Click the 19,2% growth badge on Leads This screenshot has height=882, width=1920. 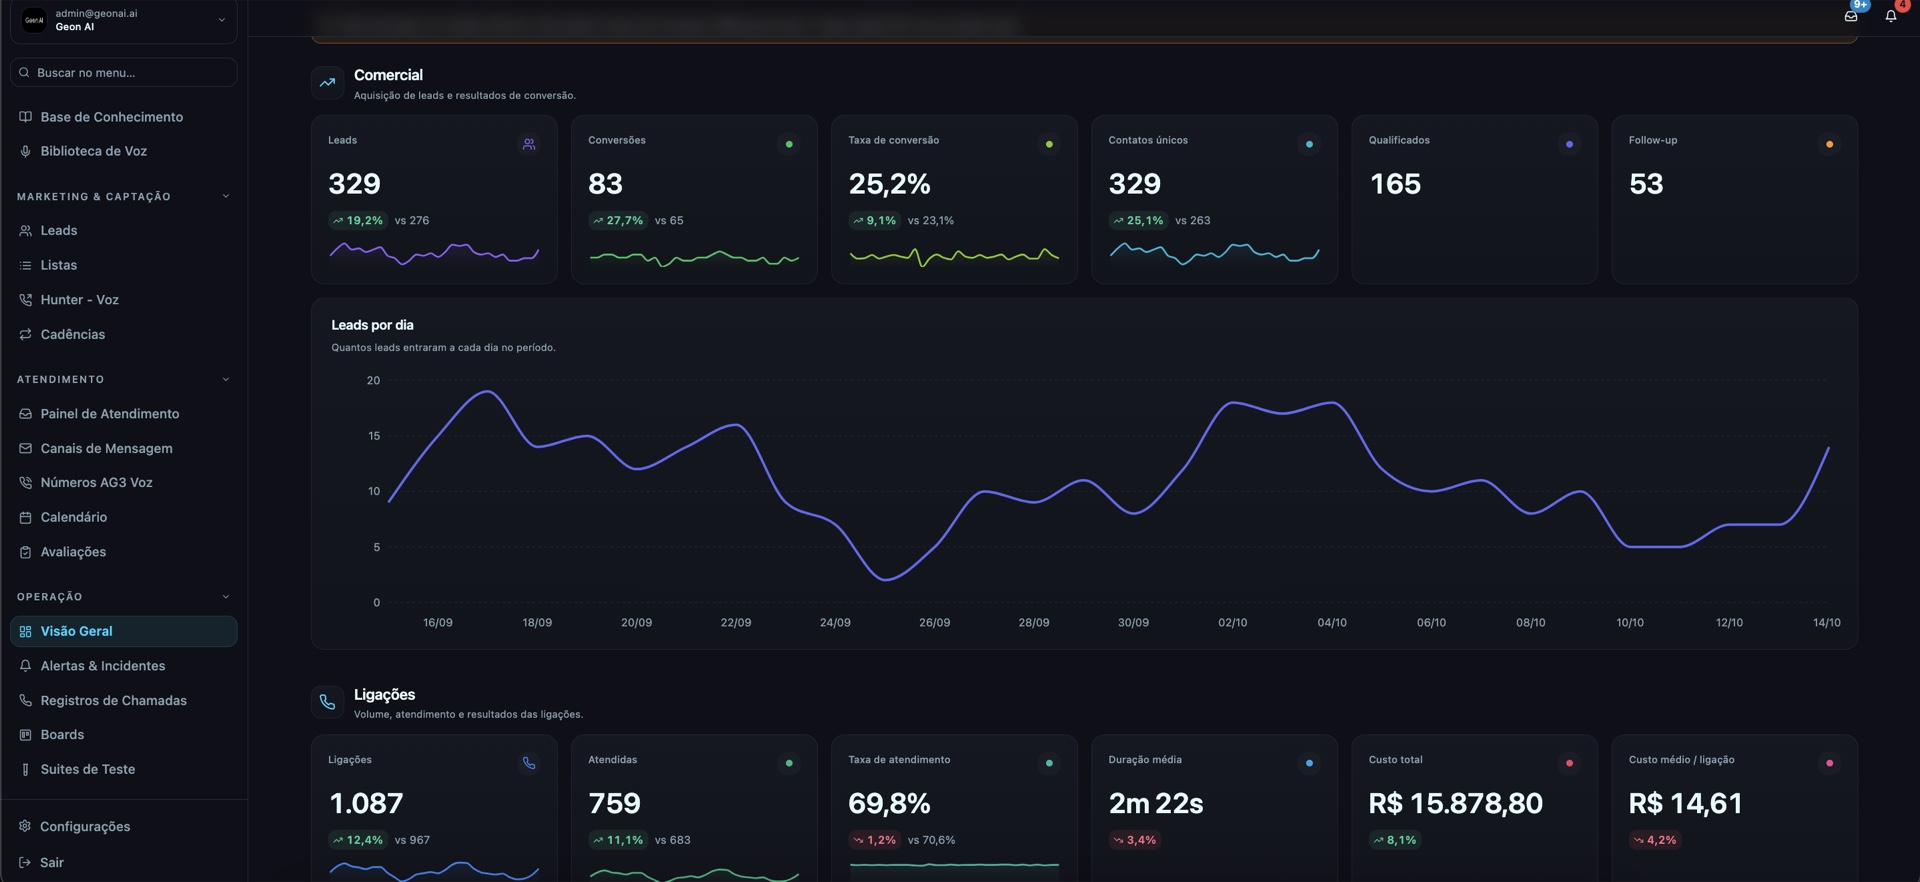coord(358,220)
